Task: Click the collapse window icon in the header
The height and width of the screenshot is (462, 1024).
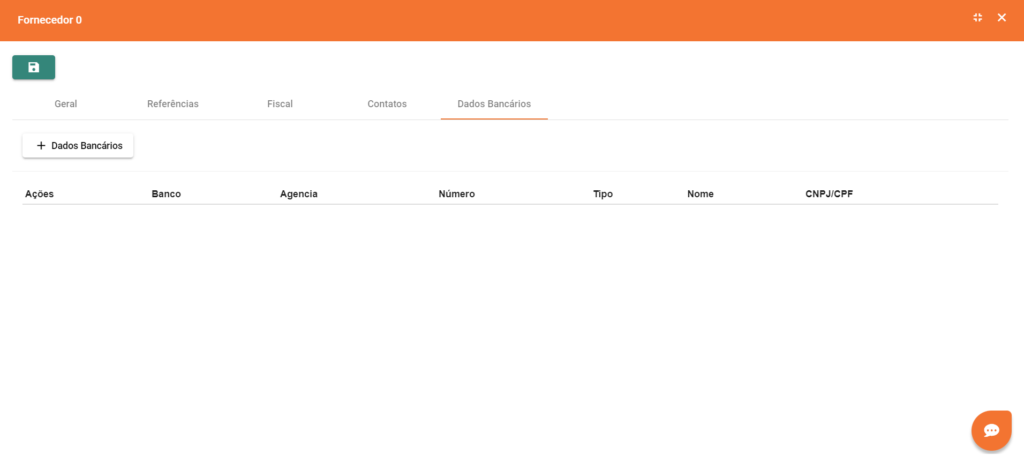Action: 978,18
